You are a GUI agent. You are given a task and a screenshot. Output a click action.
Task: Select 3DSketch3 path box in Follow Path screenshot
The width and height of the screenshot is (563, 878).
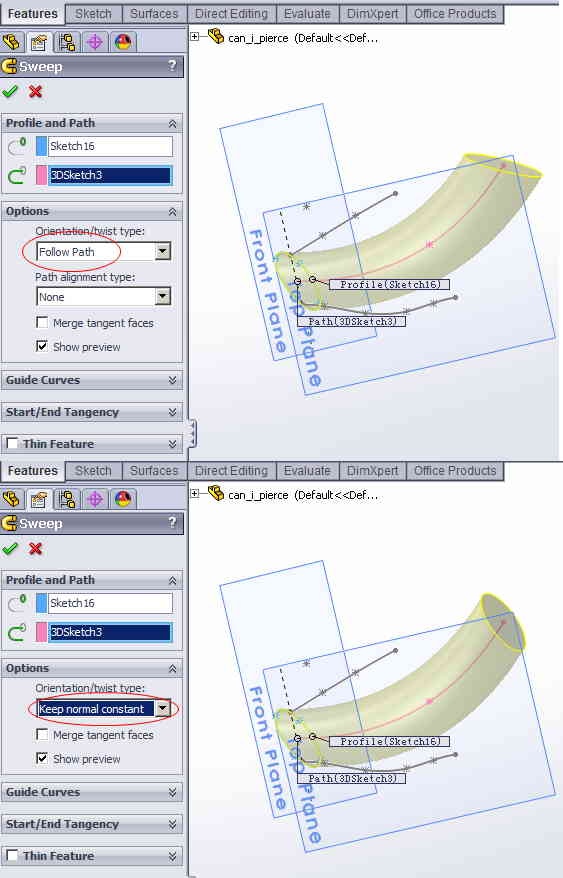110,175
